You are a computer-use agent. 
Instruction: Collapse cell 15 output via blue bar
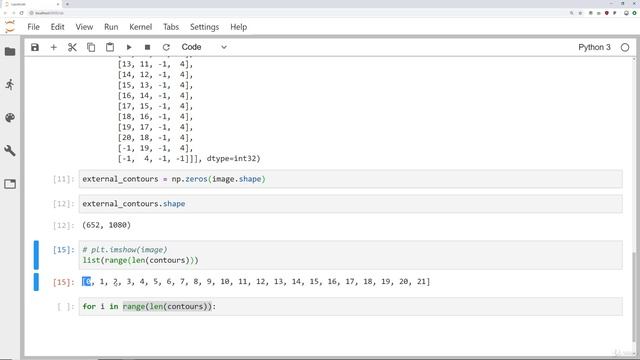click(36, 282)
